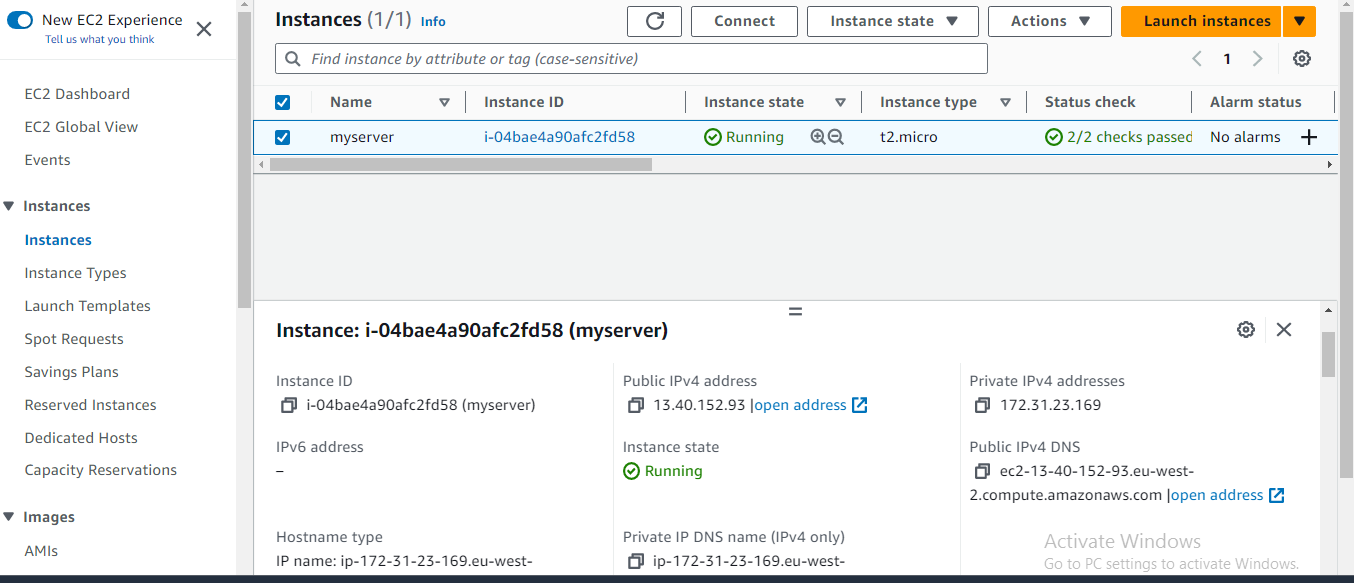Screen dimensions: 1354x583
Task: Toggle the New EC2 Experience switch
Action: pyautogui.click(x=20, y=20)
